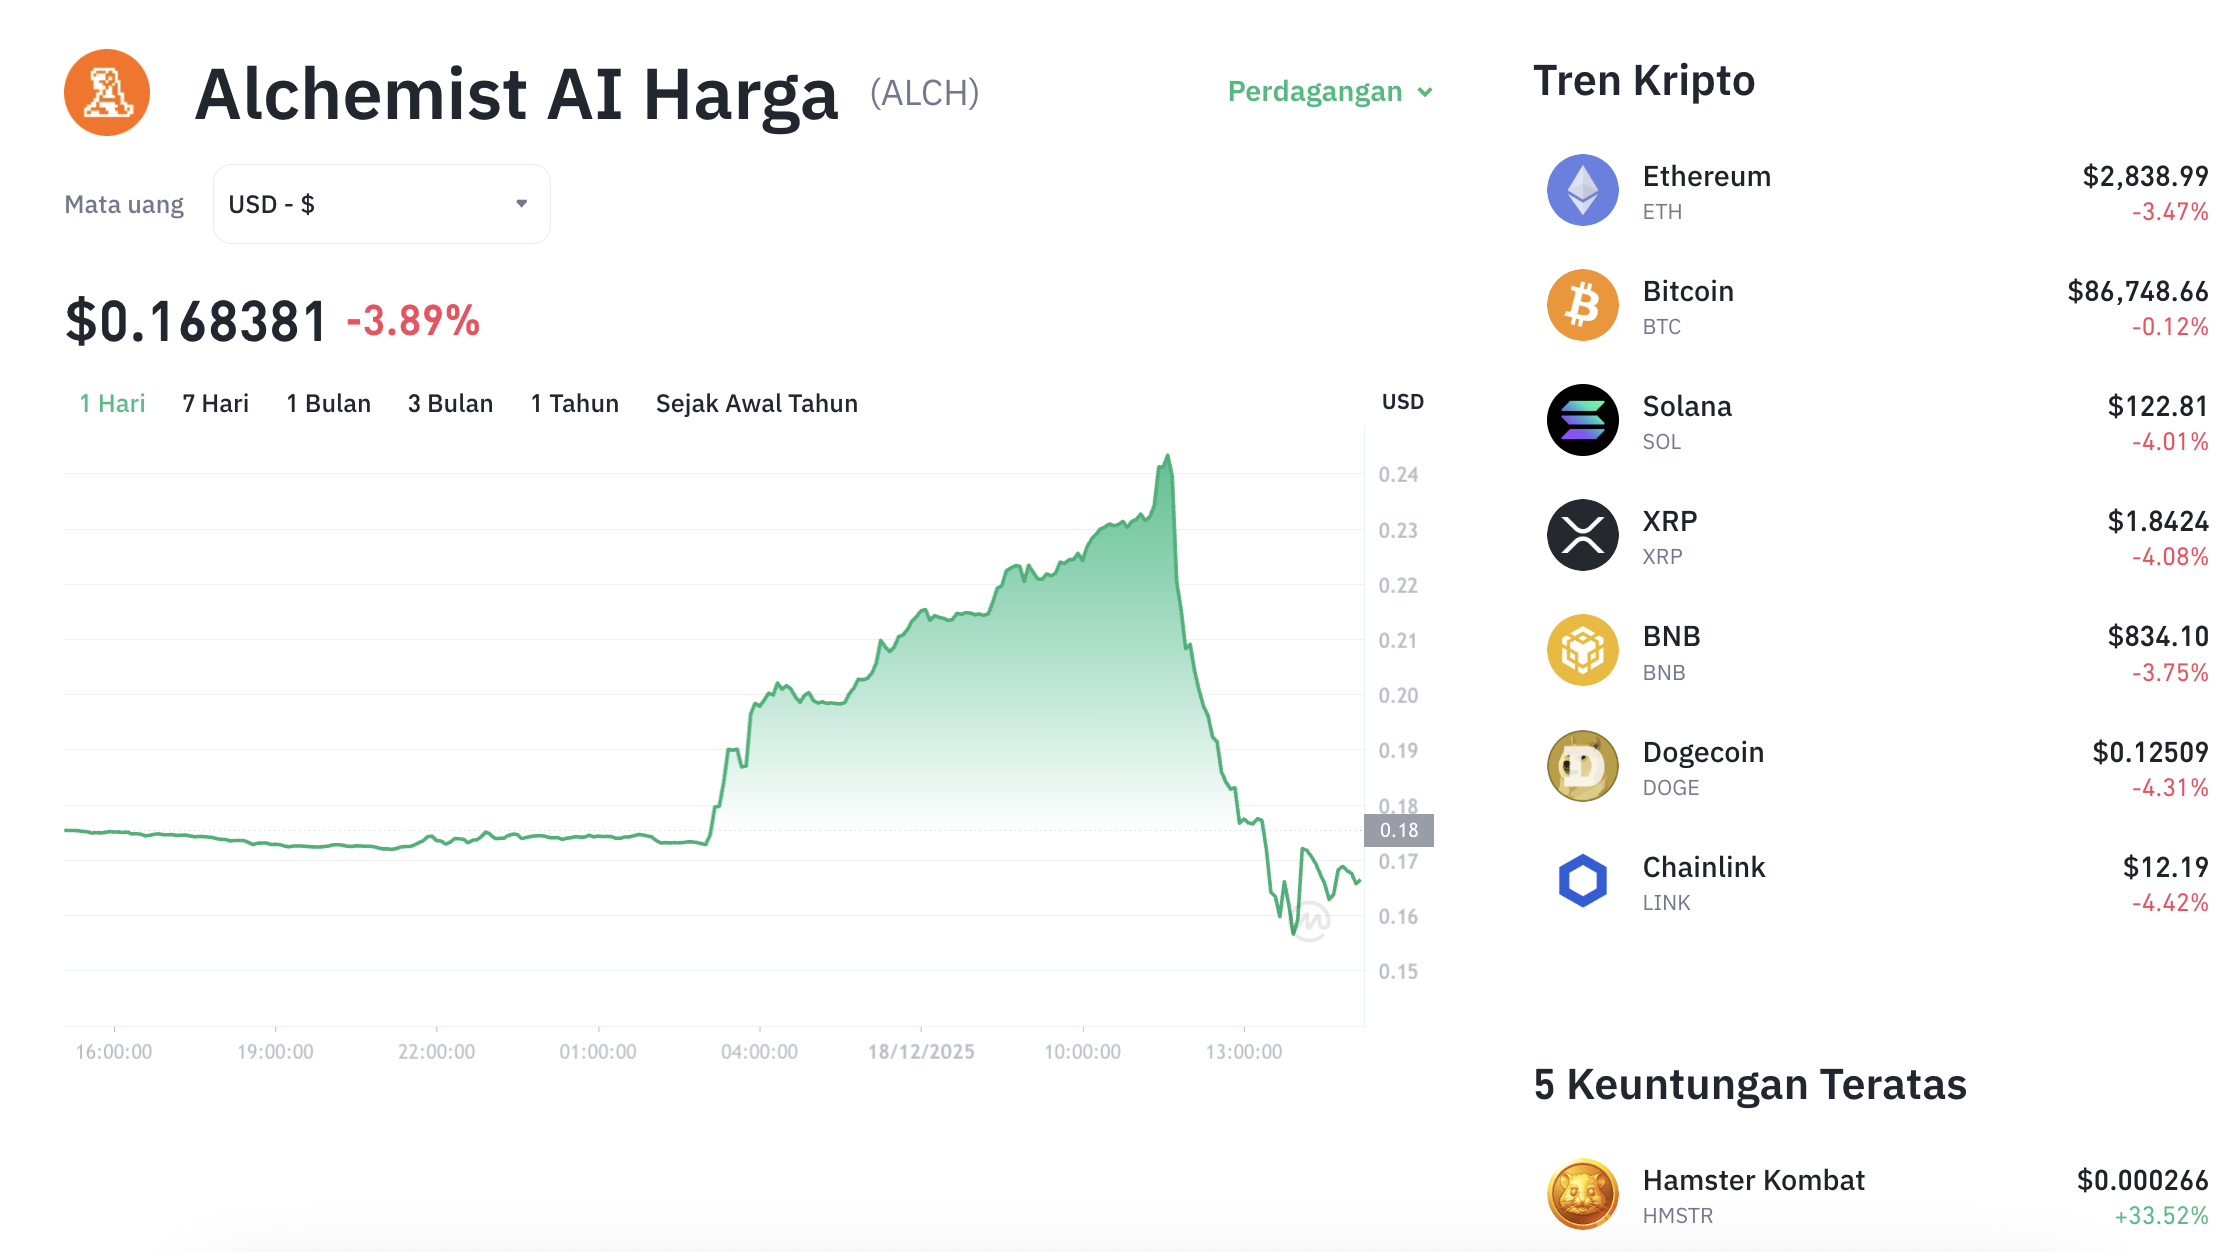Image resolution: width=2218 pixels, height=1252 pixels.
Task: Open the Ethereum price details link
Action: (1706, 176)
